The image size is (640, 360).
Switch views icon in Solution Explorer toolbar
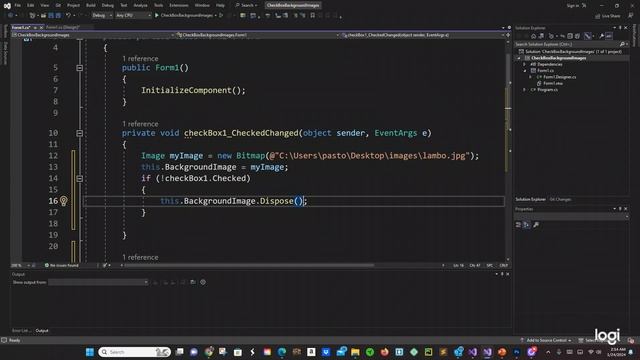[x=541, y=36]
